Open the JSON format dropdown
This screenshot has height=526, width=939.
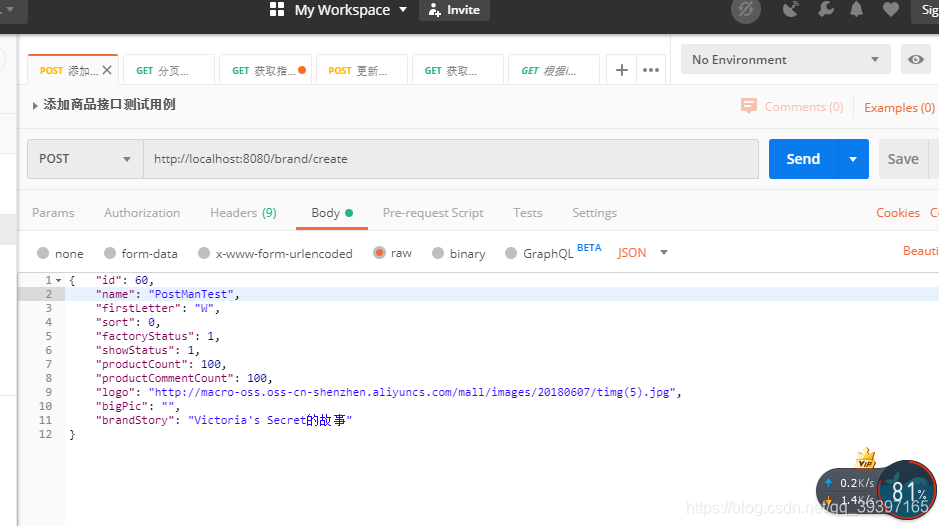click(643, 253)
